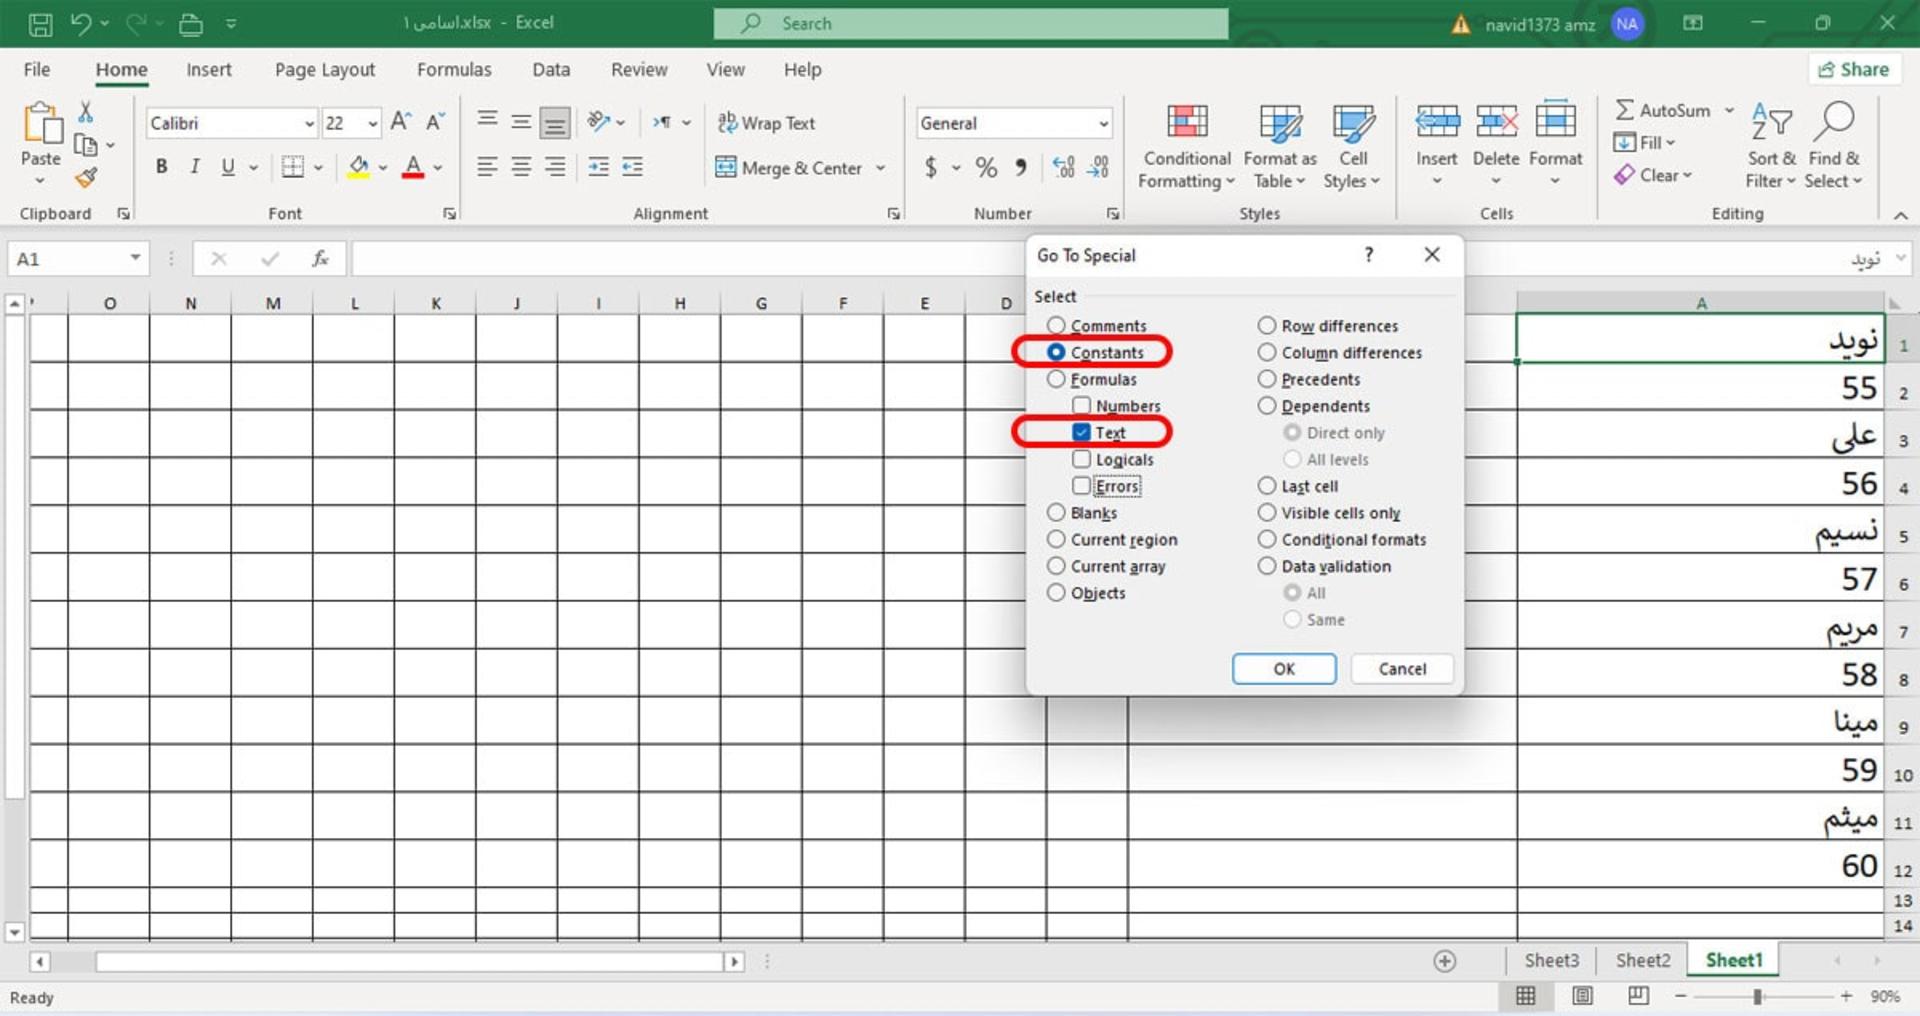The image size is (1920, 1016).
Task: Switch to the Insert ribbon tab
Action: 209,69
